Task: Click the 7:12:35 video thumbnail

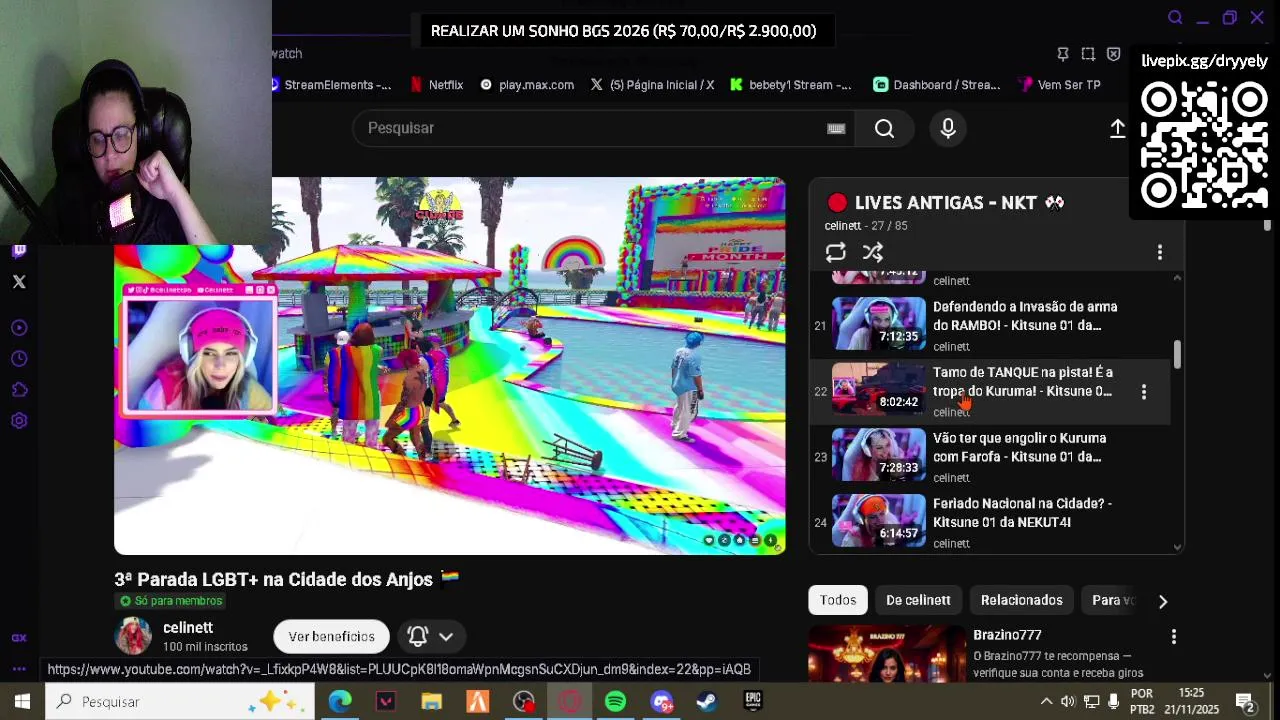Action: 879,324
